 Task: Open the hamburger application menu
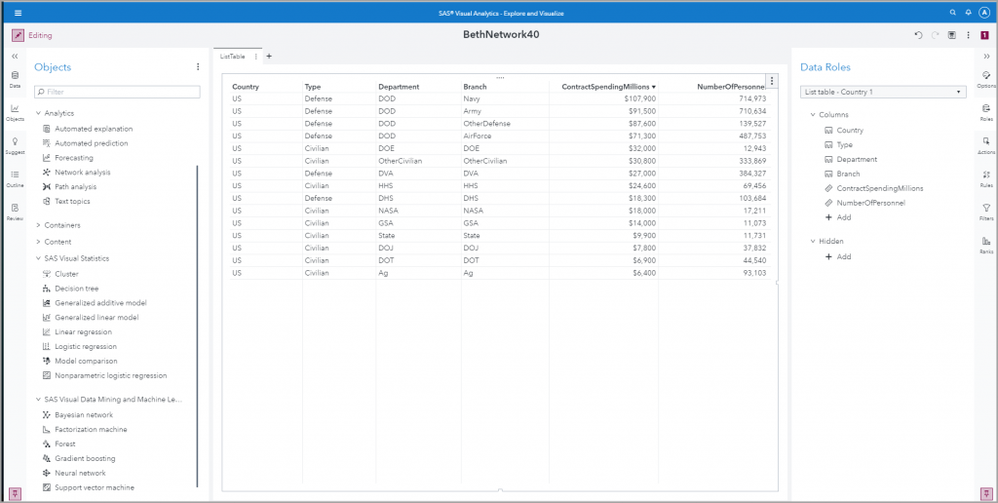(x=18, y=13)
